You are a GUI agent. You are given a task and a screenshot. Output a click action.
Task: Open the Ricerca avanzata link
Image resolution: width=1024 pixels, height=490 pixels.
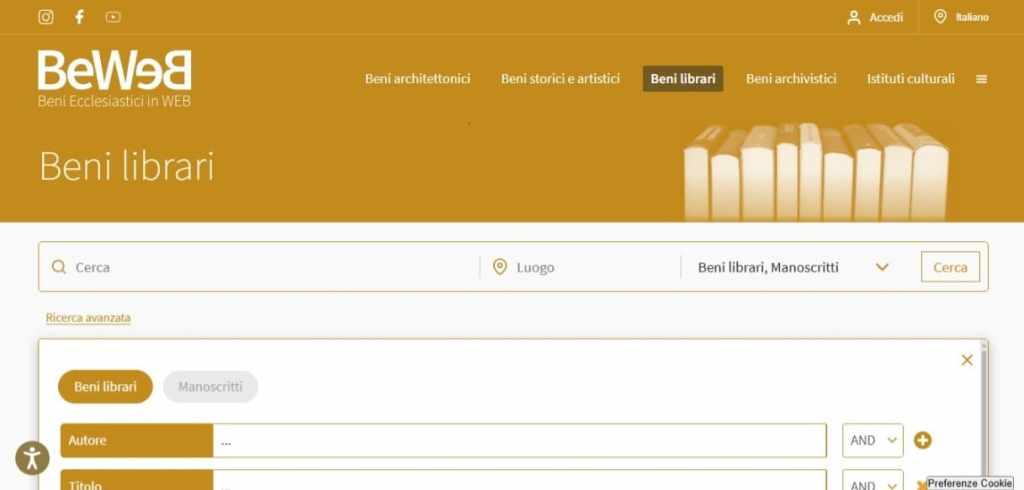[88, 318]
